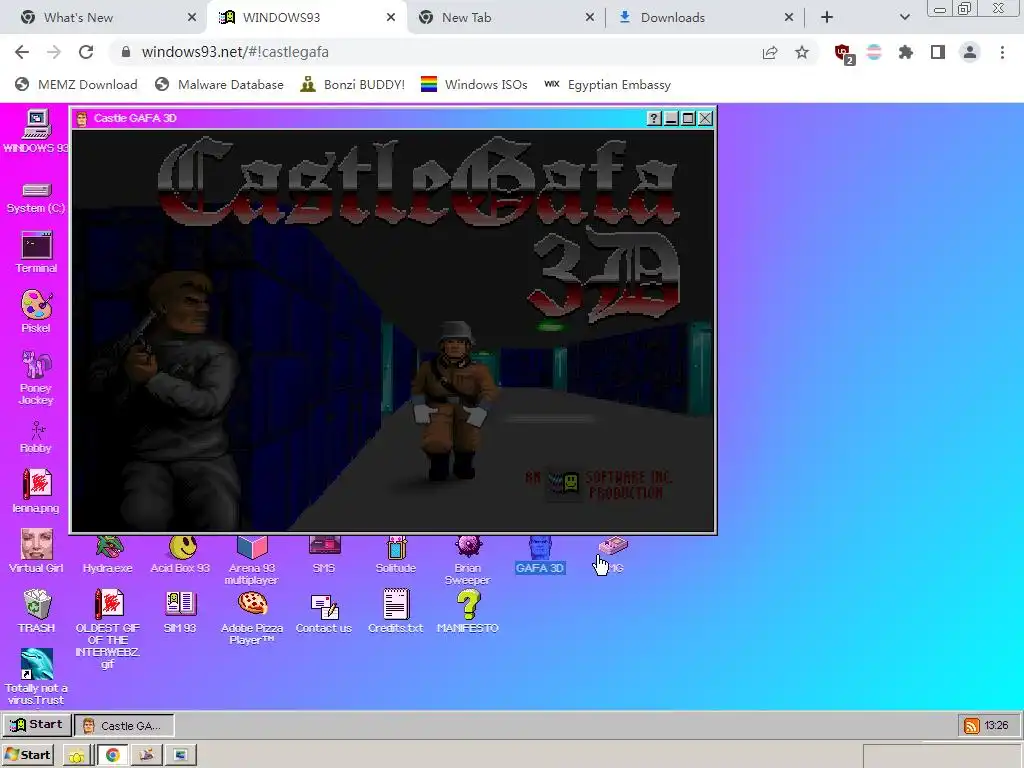1024x768 pixels.
Task: Open Adobe Pizza Player icon
Action: pyautogui.click(x=252, y=617)
